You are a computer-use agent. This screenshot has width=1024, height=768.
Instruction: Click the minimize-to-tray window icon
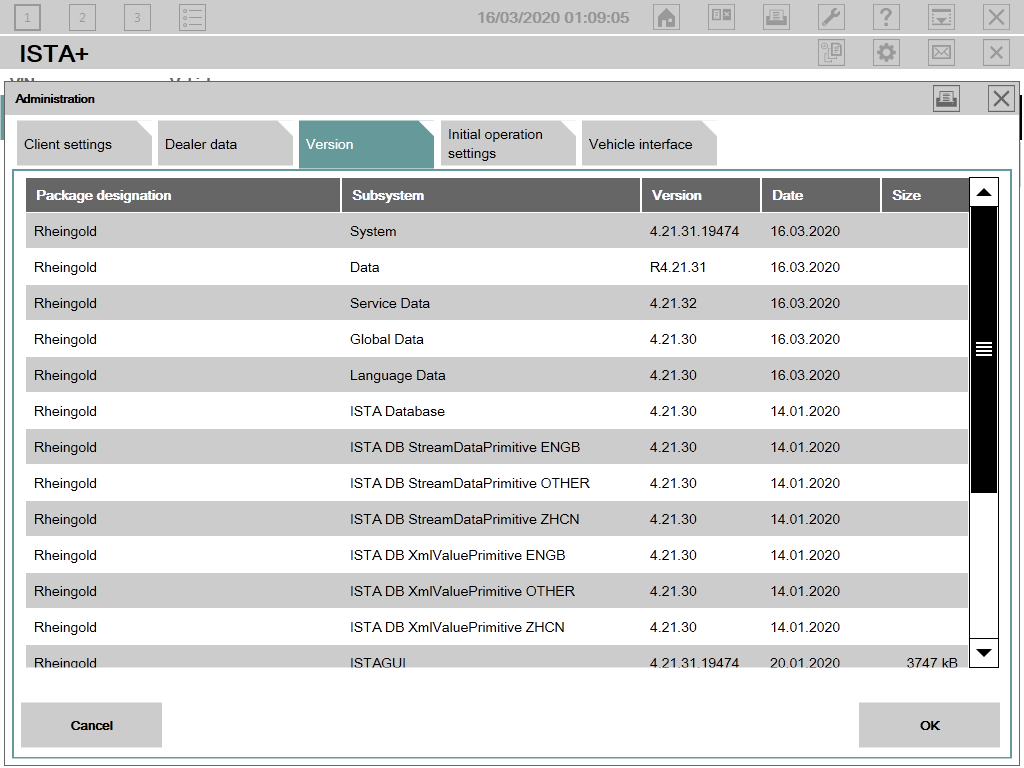(941, 17)
